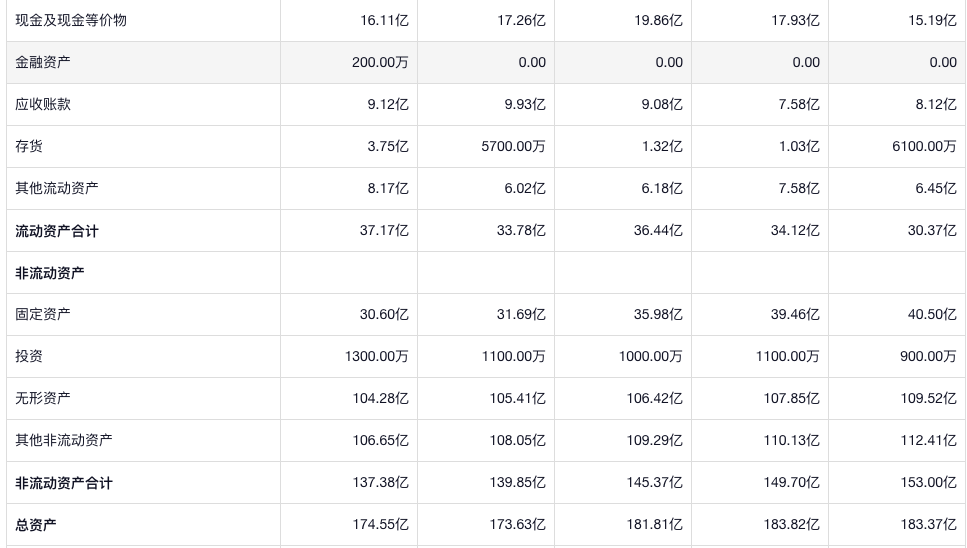
Task: Select the 应收账款 row label
Action: point(43,104)
